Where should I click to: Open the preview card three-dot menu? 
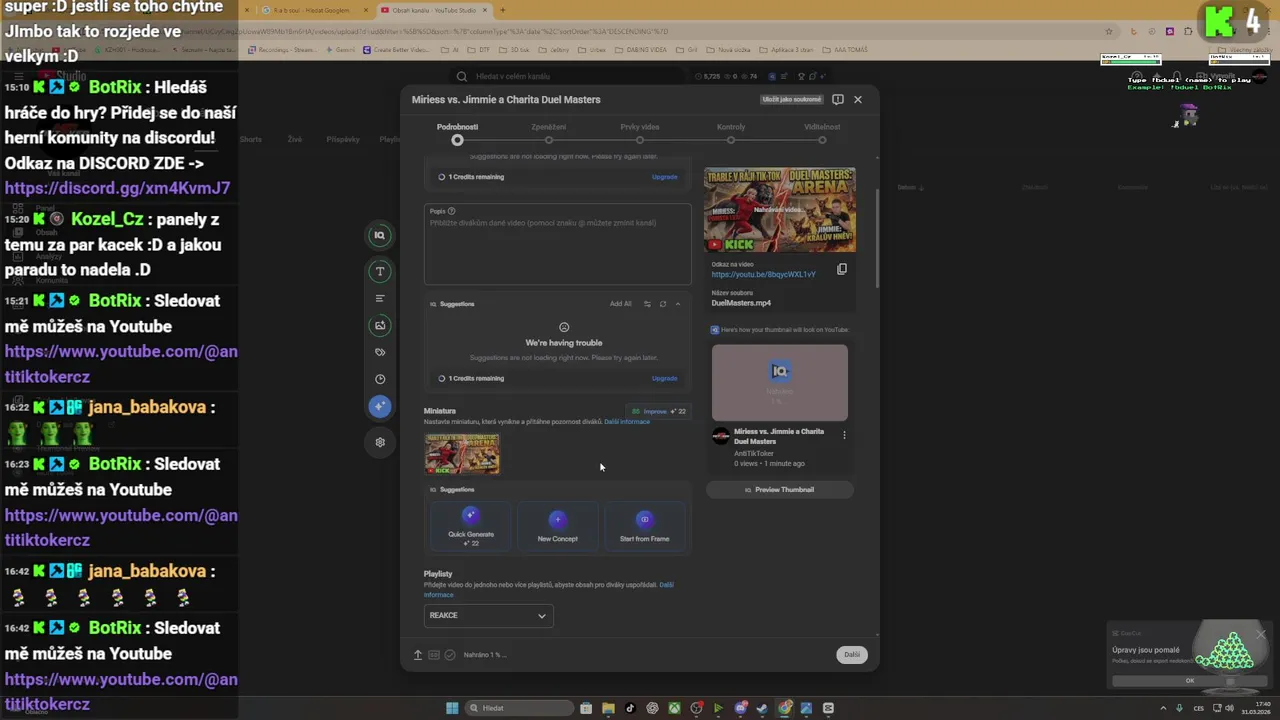[x=844, y=435]
